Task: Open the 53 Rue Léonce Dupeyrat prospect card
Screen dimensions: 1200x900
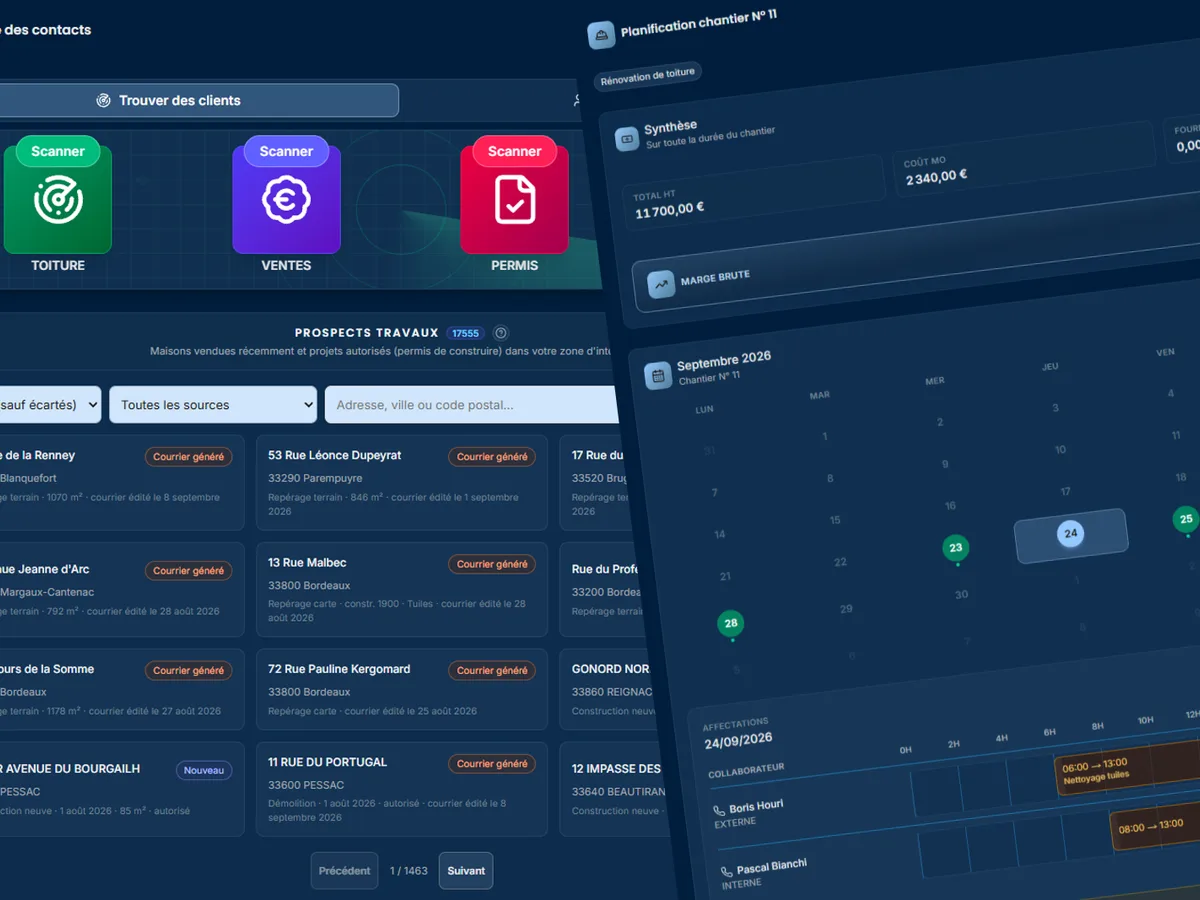Action: (402, 482)
